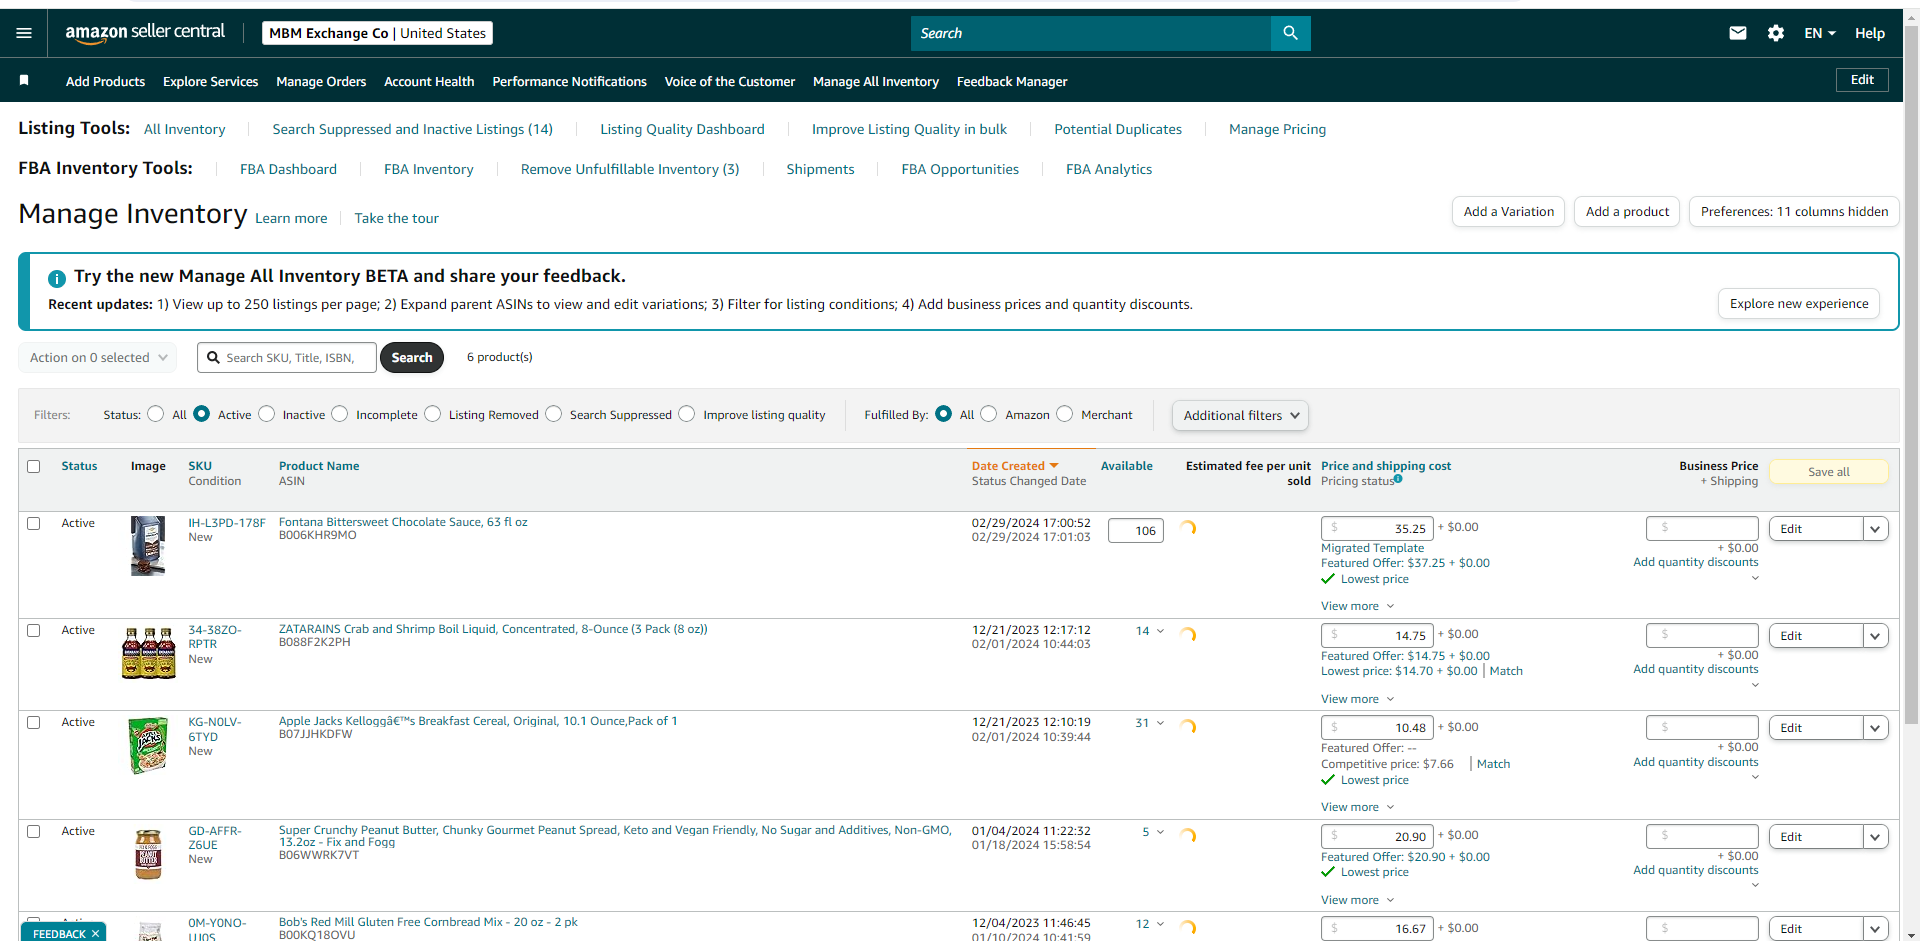
Task: Select the Incomplete status filter
Action: click(x=340, y=414)
